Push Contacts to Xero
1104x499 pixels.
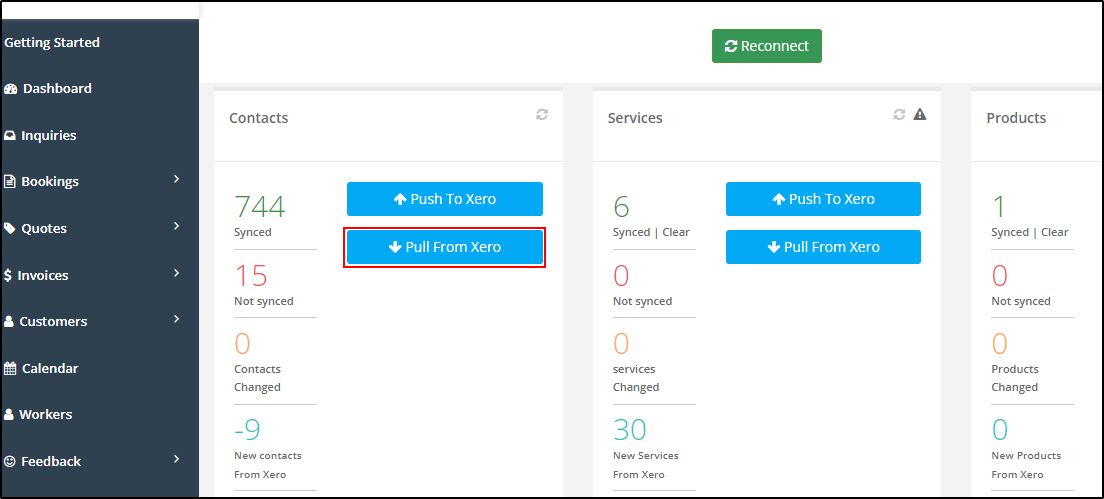point(444,199)
